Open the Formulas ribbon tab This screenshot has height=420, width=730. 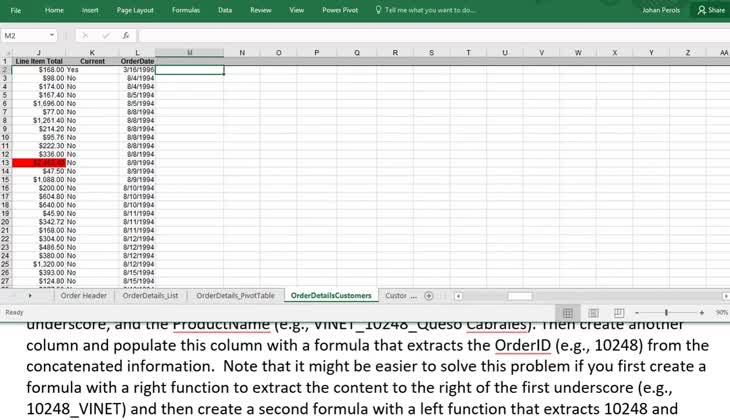coord(185,10)
